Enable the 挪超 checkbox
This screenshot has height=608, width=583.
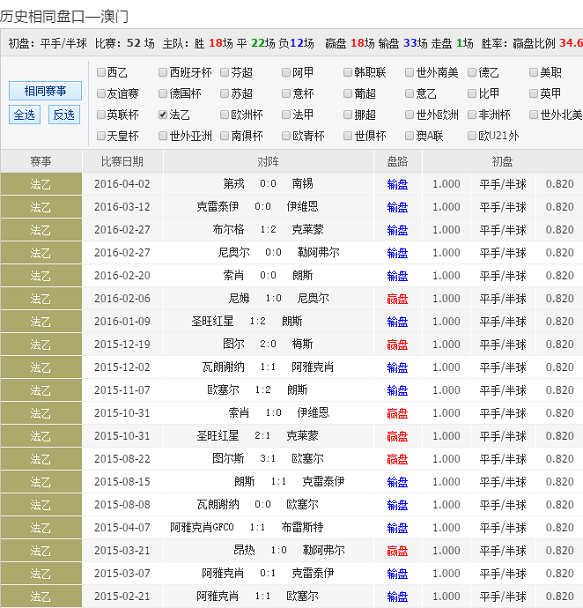[348, 114]
